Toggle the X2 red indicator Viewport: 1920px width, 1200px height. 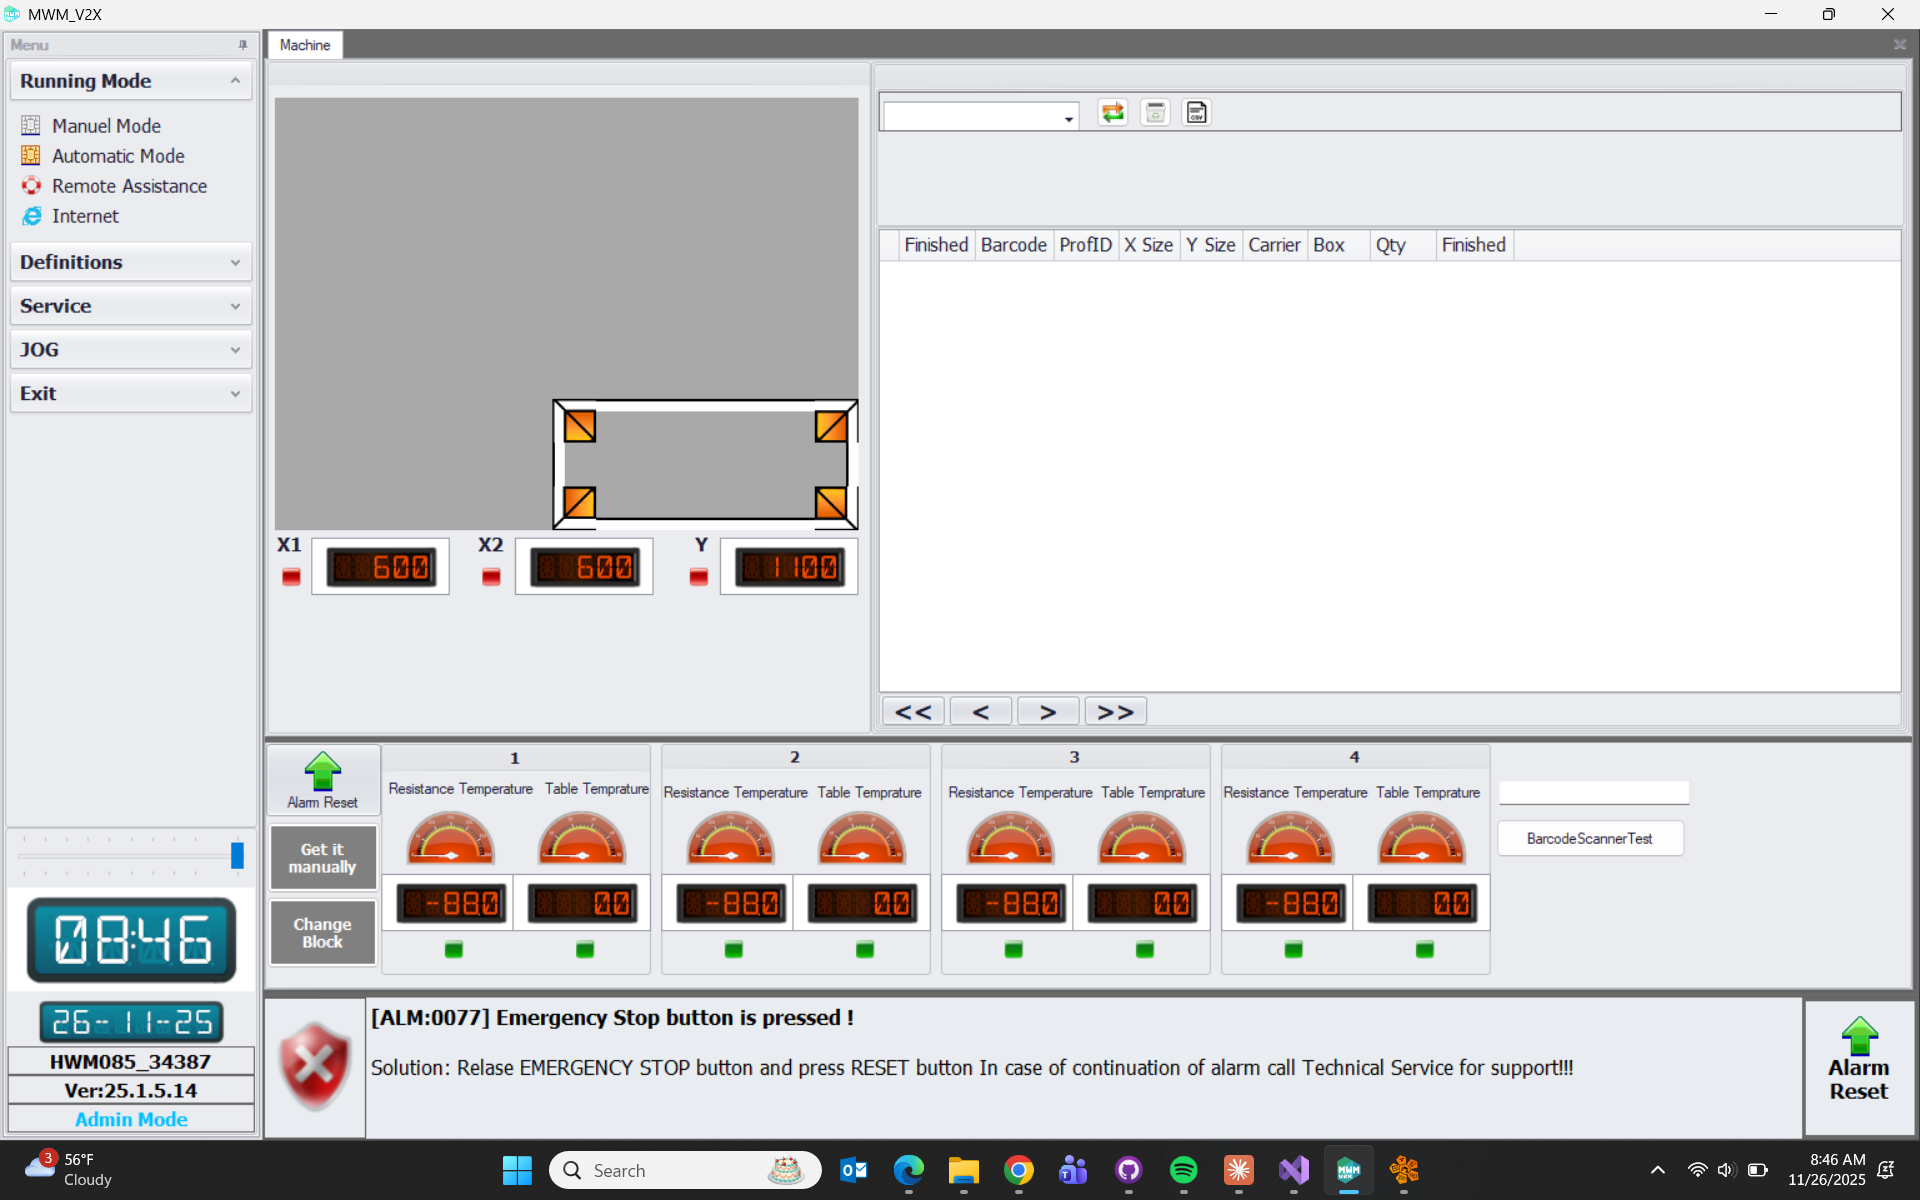coord(491,577)
